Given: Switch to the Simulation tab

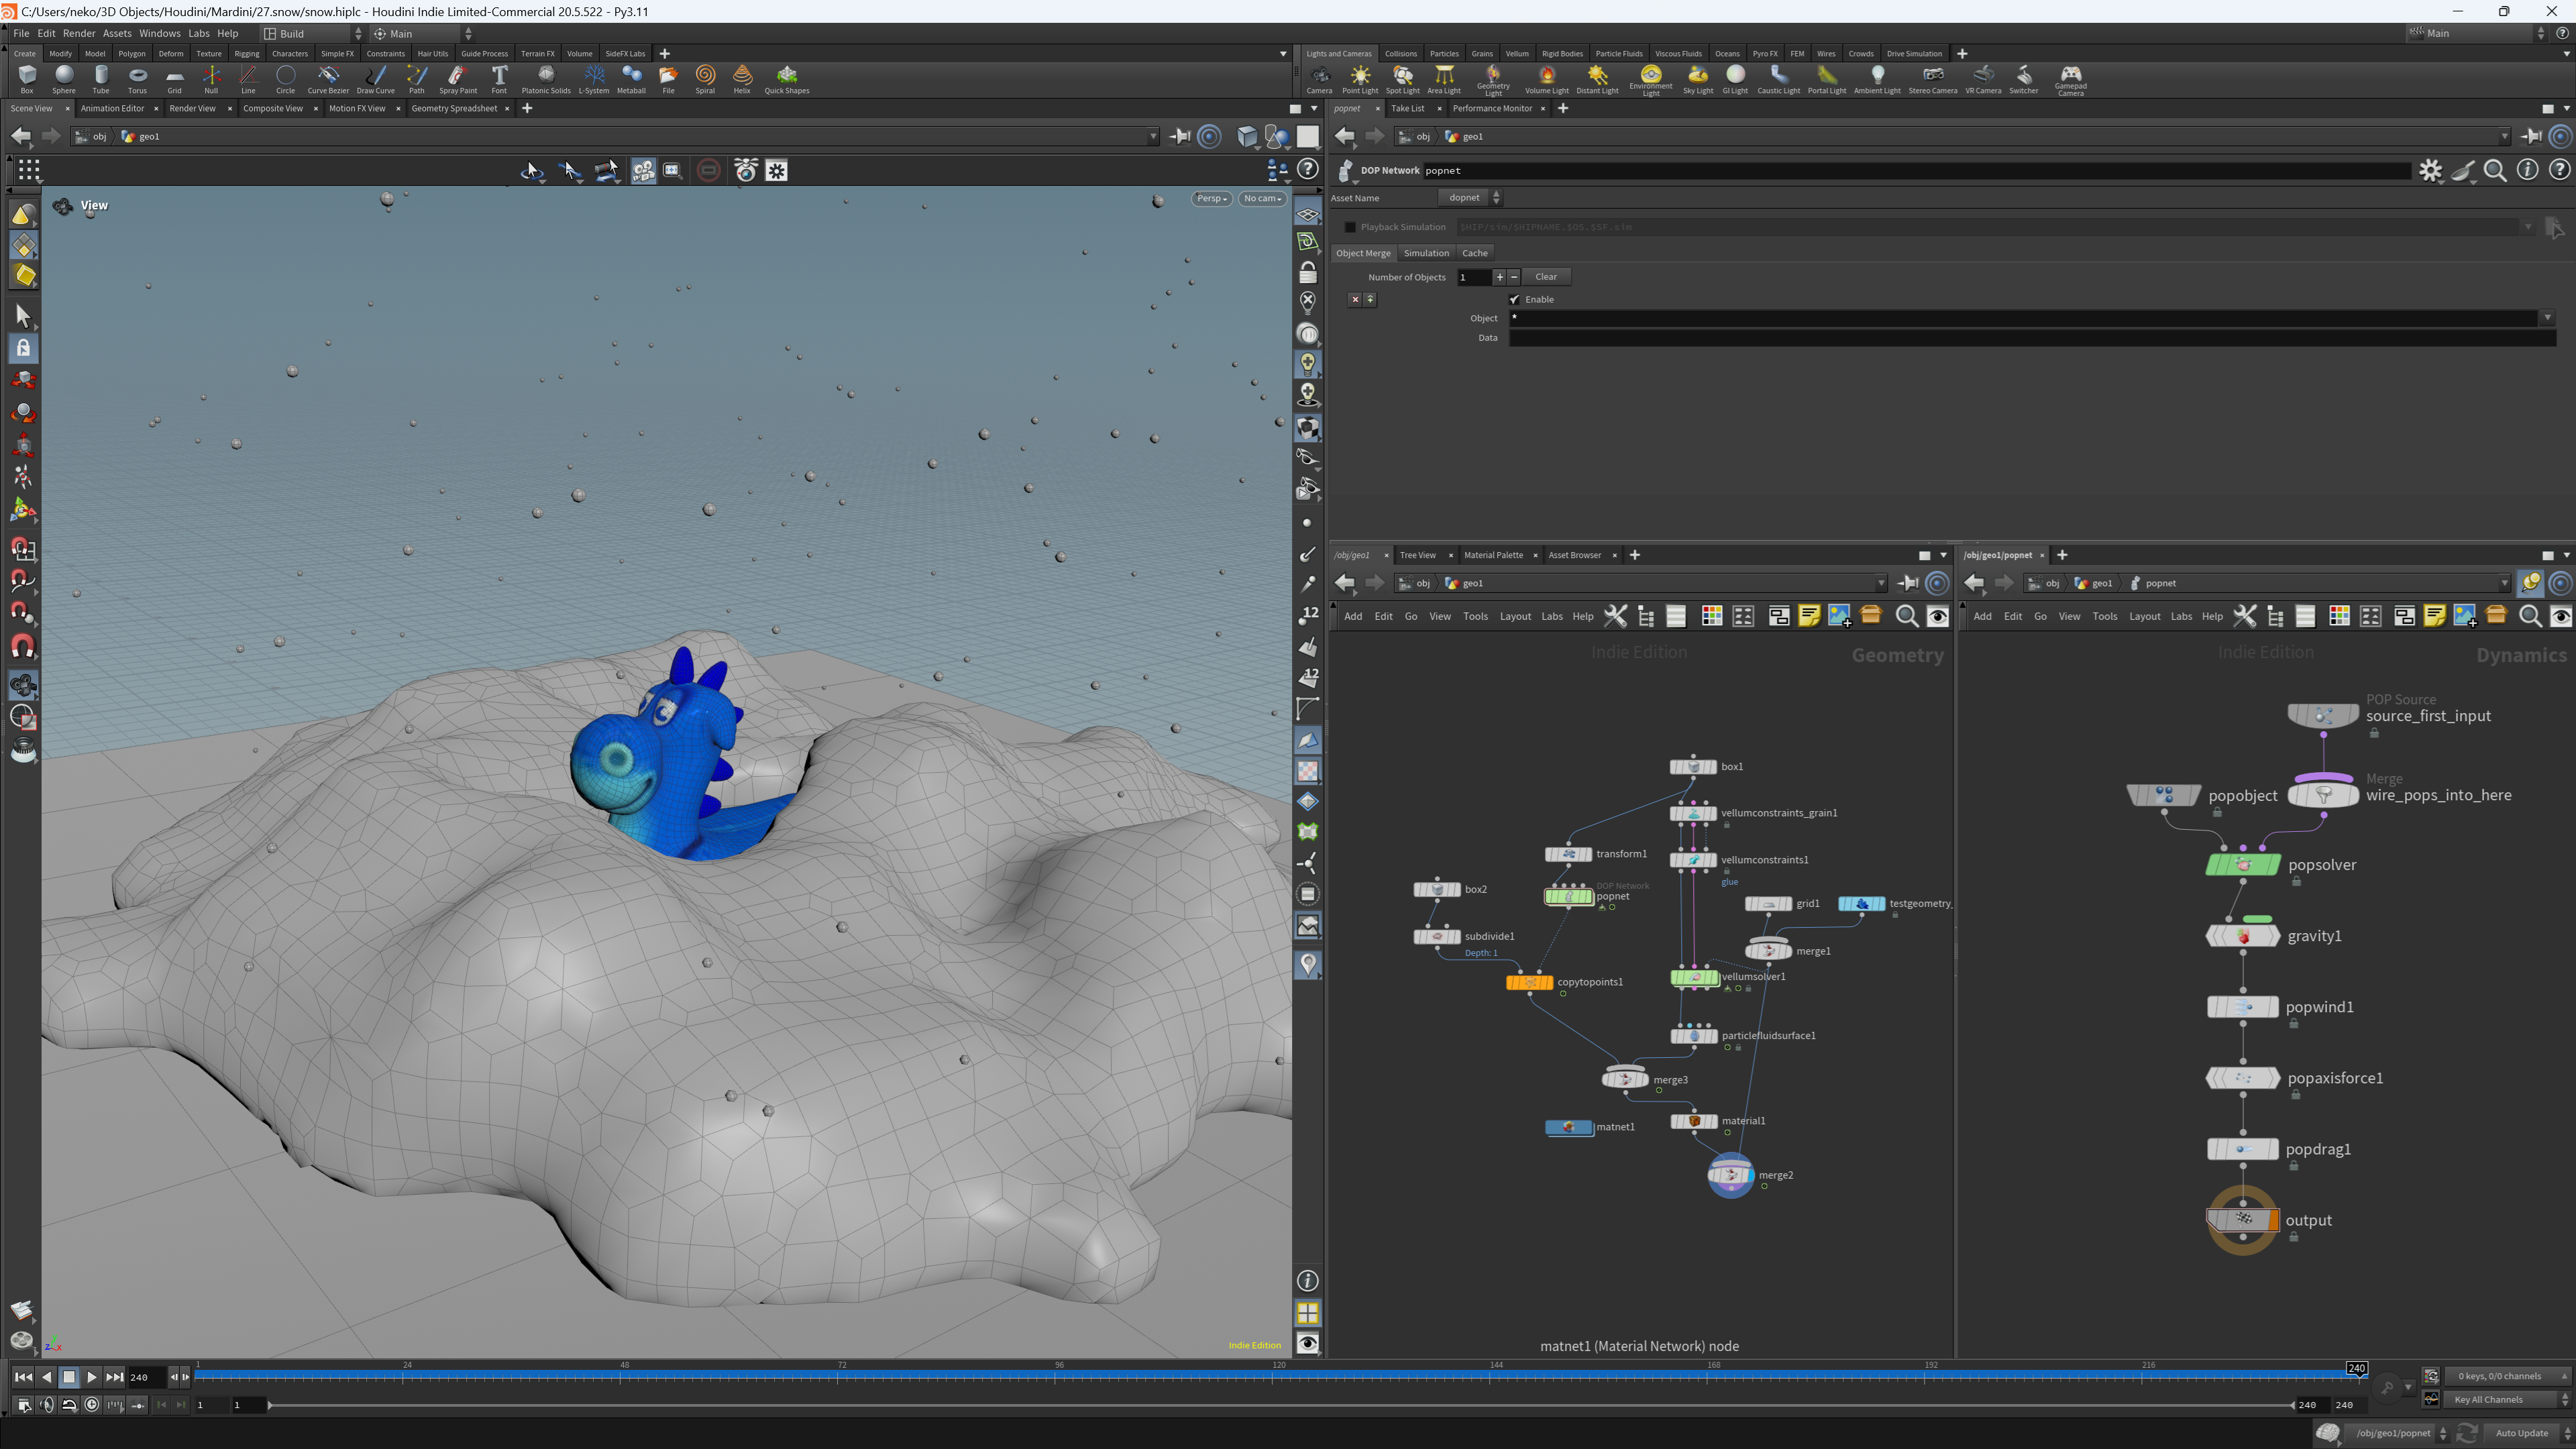Looking at the screenshot, I should coord(1426,253).
